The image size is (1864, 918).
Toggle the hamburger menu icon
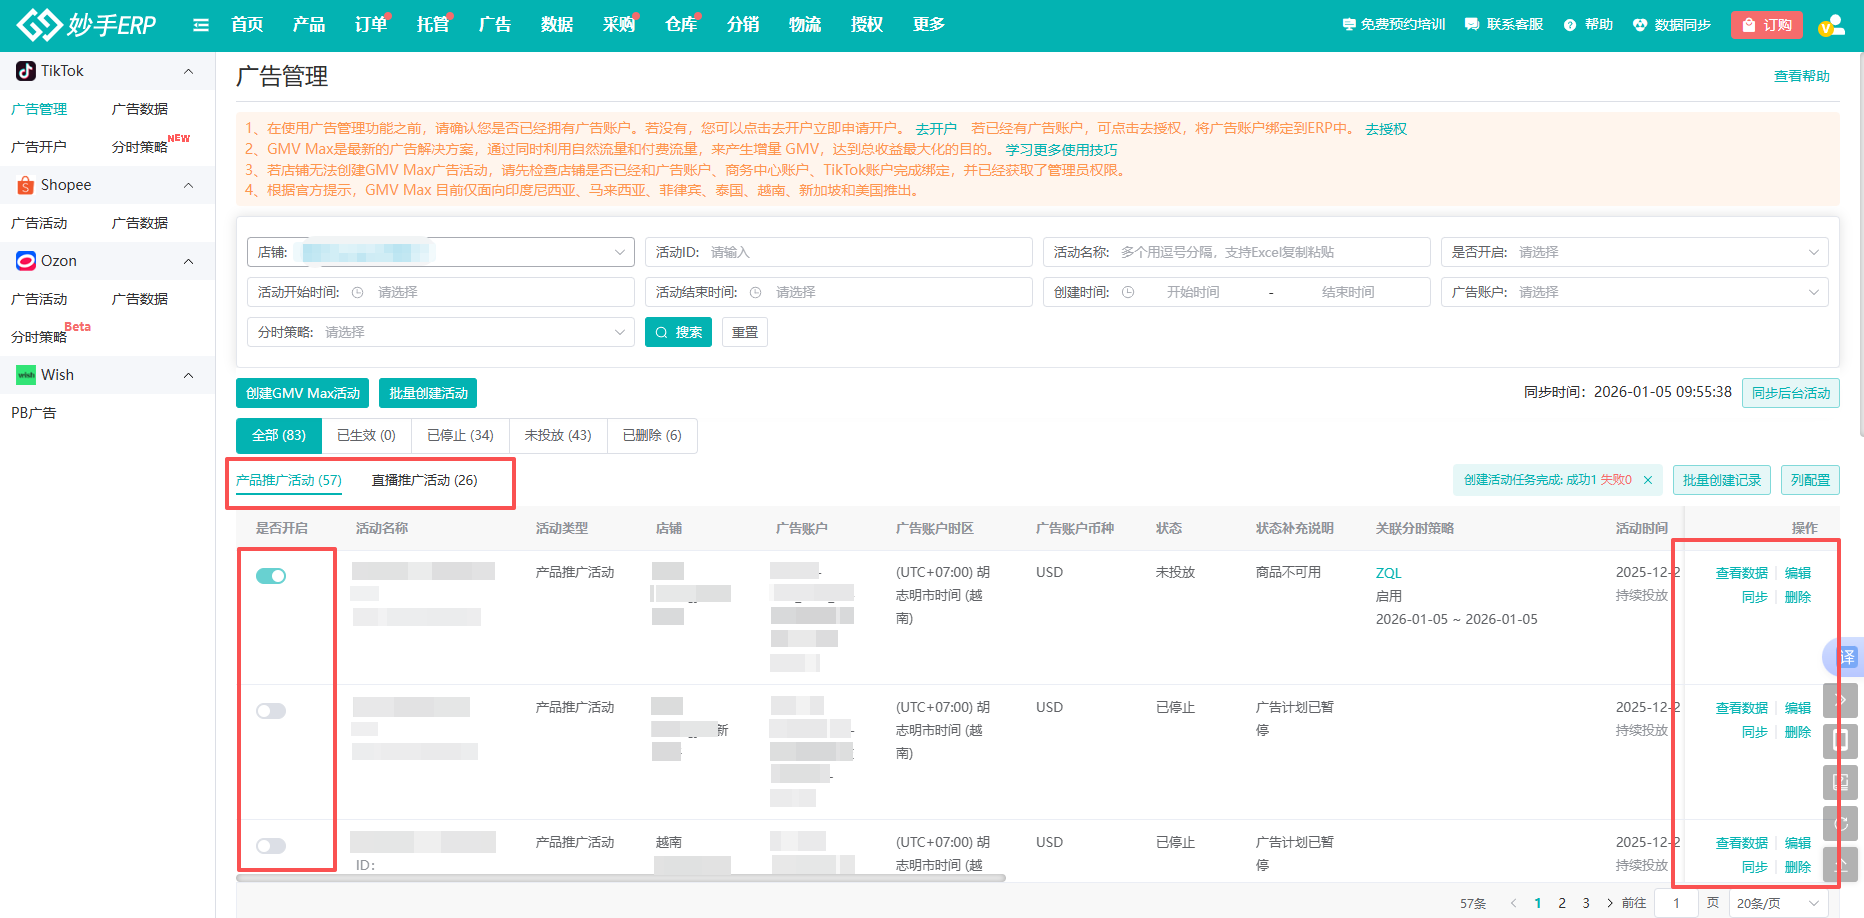point(201,25)
